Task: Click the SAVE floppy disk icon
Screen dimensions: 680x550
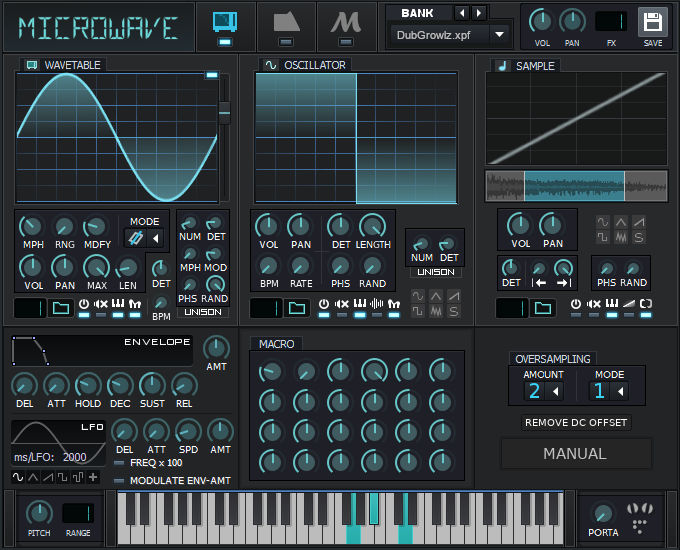Action: click(653, 22)
